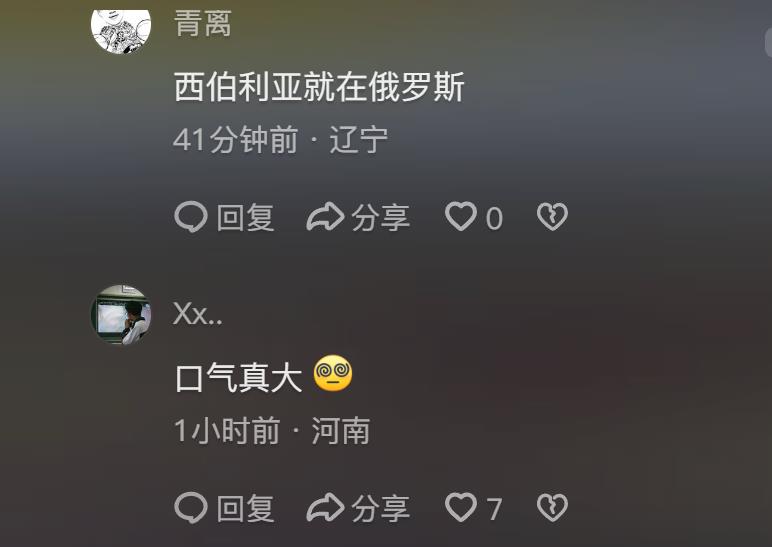Click the username Xx..
Screen dimensions: 772x547
pos(198,314)
